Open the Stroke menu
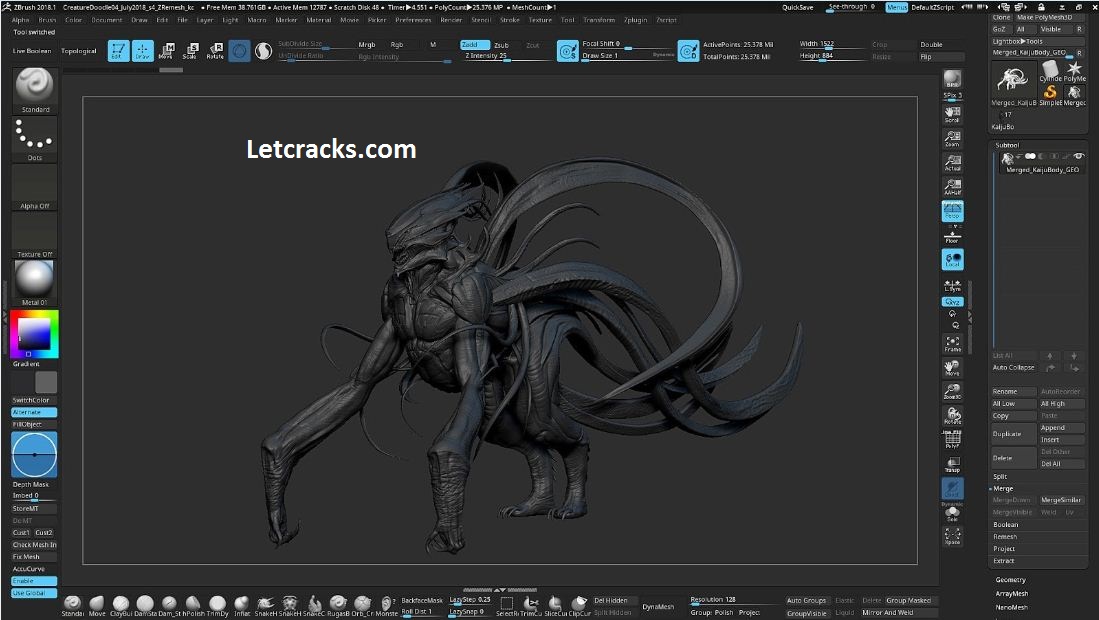The image size is (1099, 620). pos(510,20)
